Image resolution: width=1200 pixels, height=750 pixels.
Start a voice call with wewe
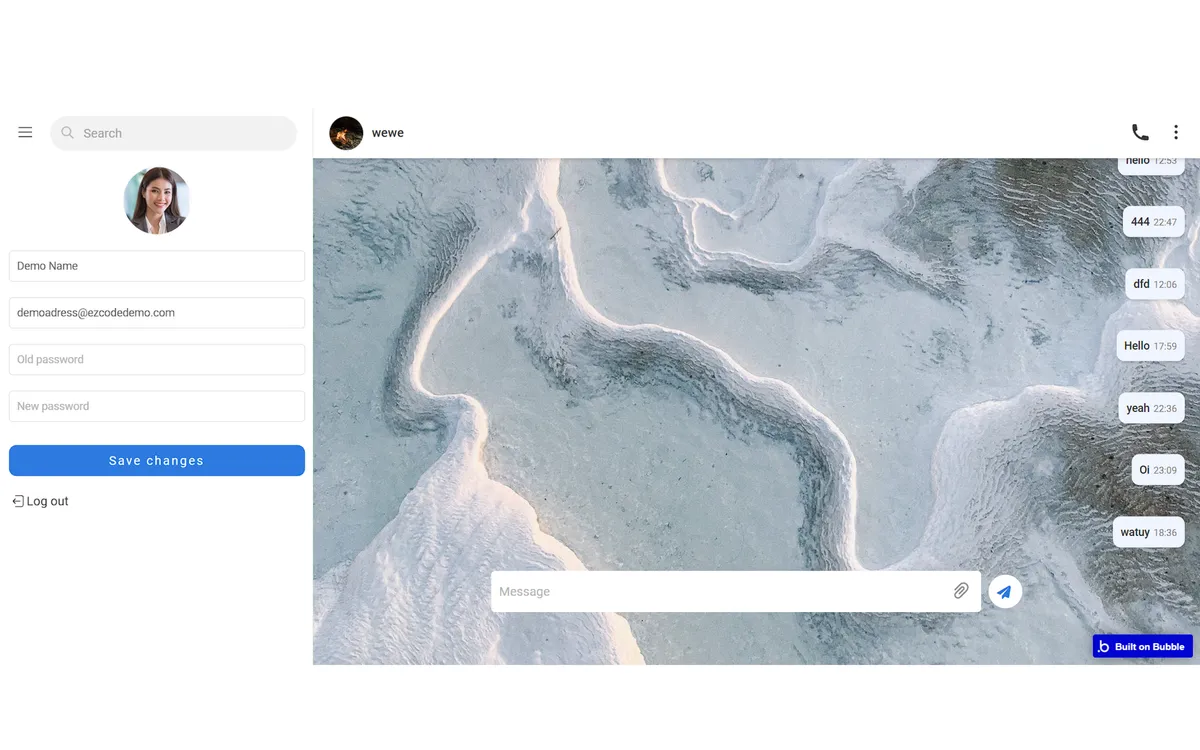pos(1140,132)
